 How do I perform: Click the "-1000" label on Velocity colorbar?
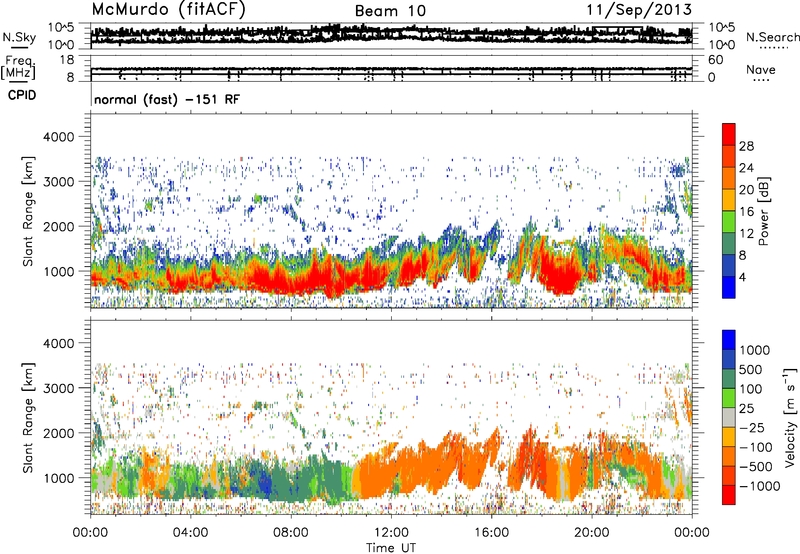click(760, 486)
